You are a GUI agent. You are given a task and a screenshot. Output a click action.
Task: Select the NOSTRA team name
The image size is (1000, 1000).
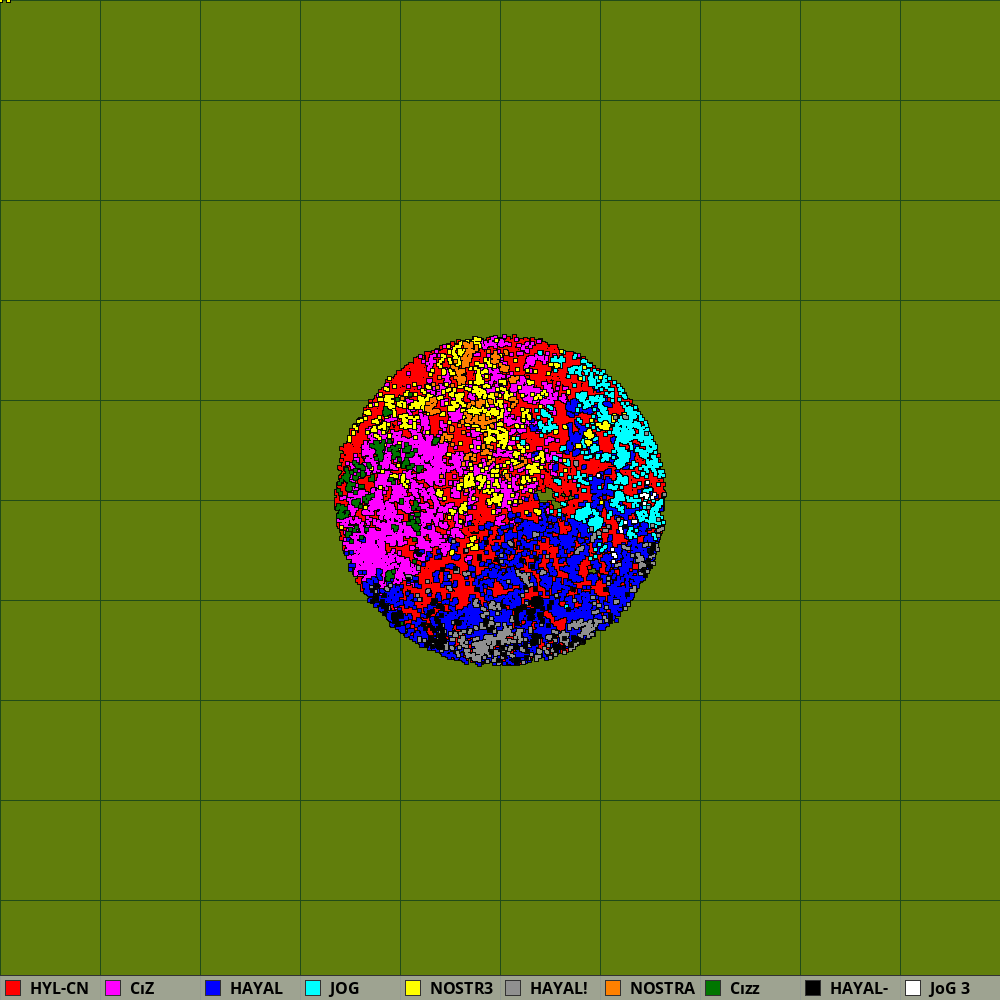click(662, 988)
